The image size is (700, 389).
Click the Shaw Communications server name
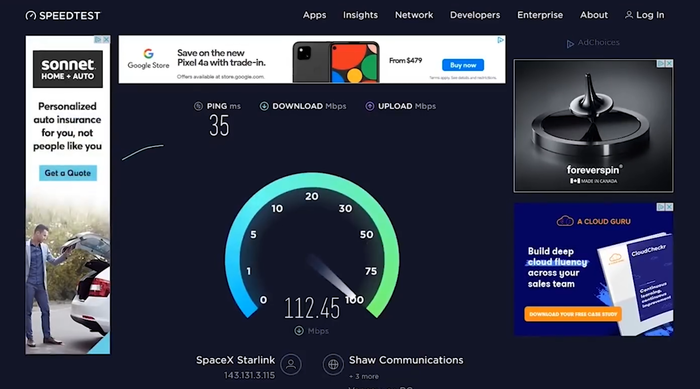pyautogui.click(x=406, y=360)
